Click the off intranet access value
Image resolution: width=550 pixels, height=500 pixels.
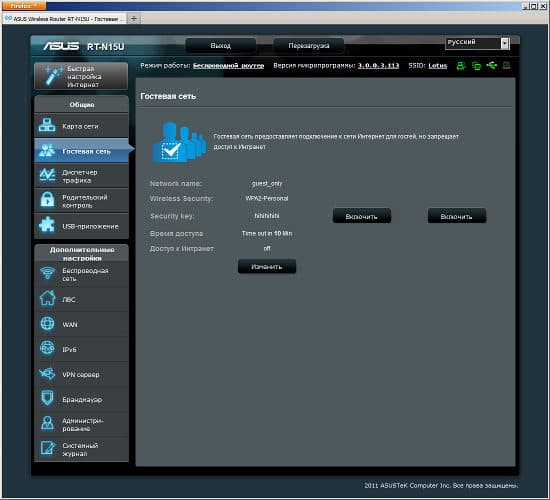267,248
